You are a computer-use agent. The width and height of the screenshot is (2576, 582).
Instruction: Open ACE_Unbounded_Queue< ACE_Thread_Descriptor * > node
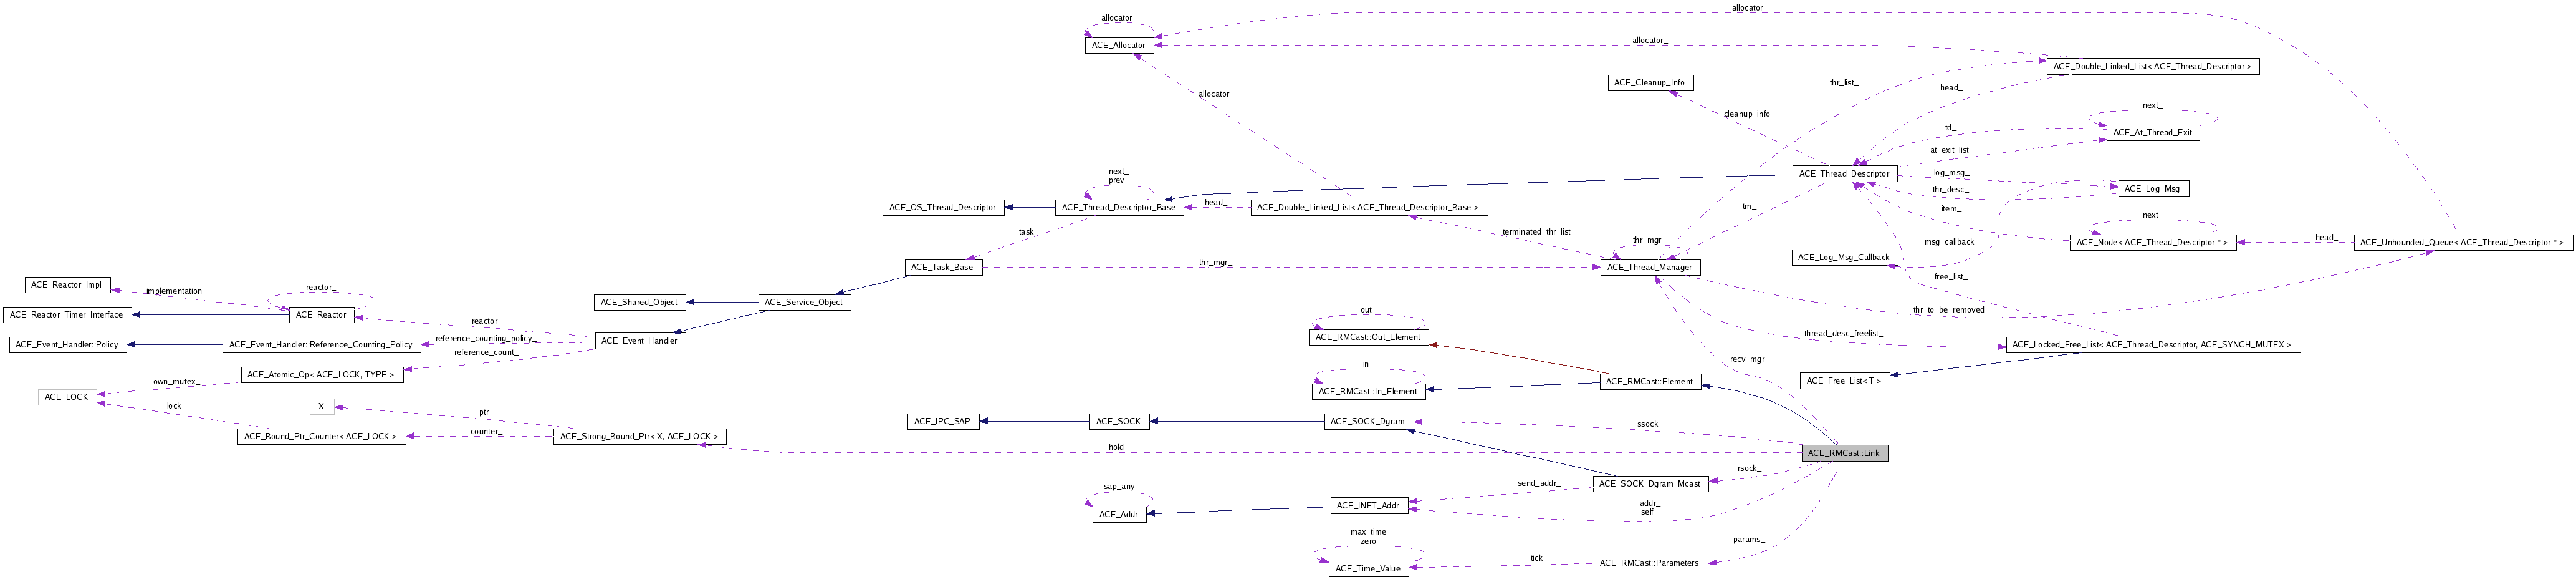2462,242
